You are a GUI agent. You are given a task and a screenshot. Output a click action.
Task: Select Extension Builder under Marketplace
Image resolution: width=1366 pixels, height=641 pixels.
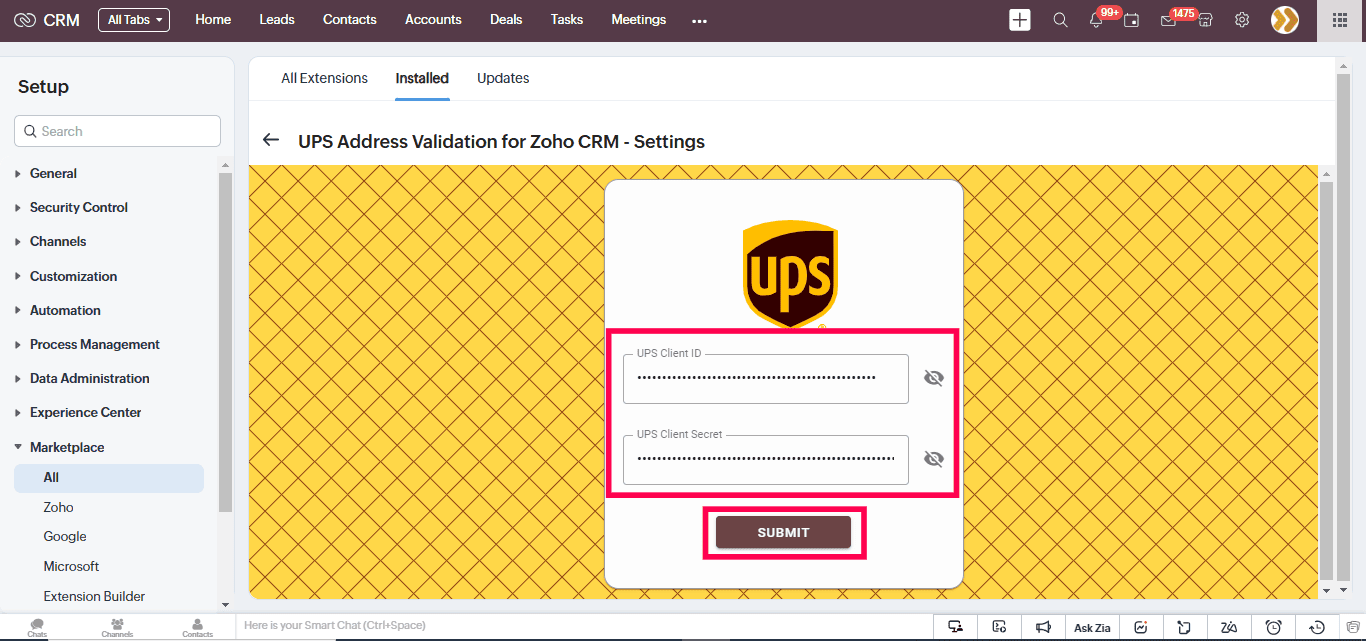tap(94, 596)
